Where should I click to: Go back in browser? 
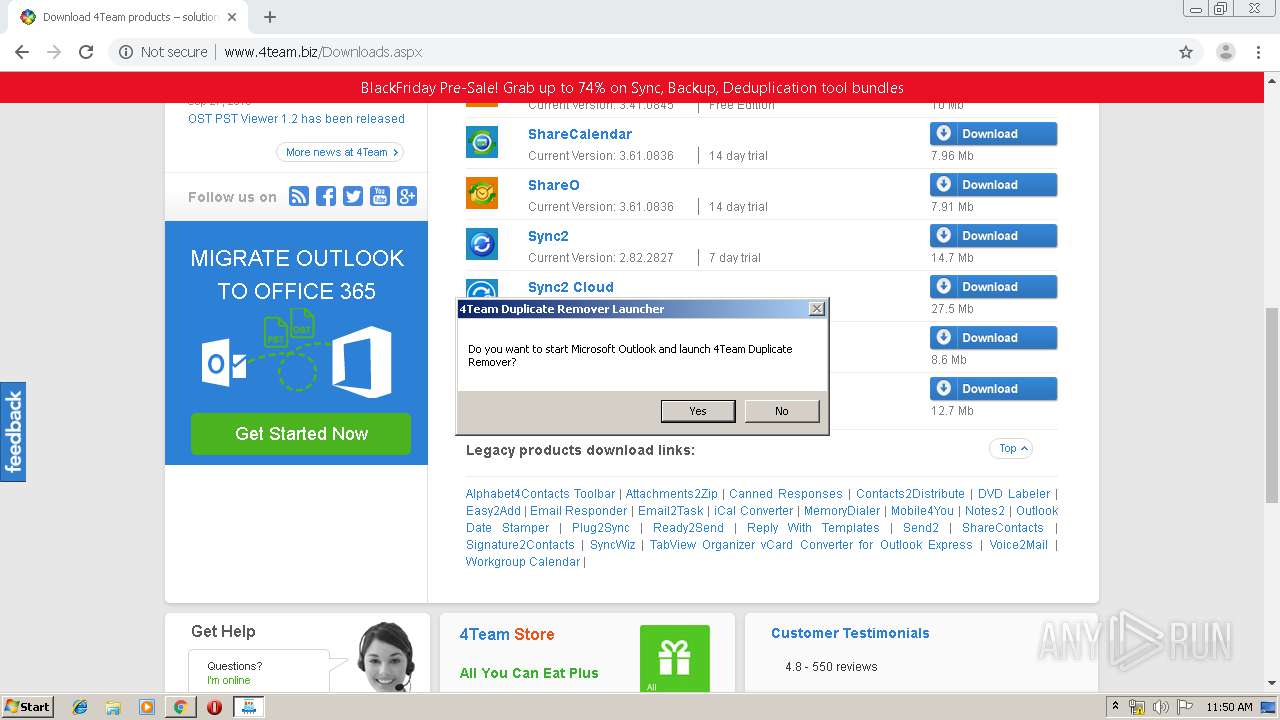tap(22, 52)
